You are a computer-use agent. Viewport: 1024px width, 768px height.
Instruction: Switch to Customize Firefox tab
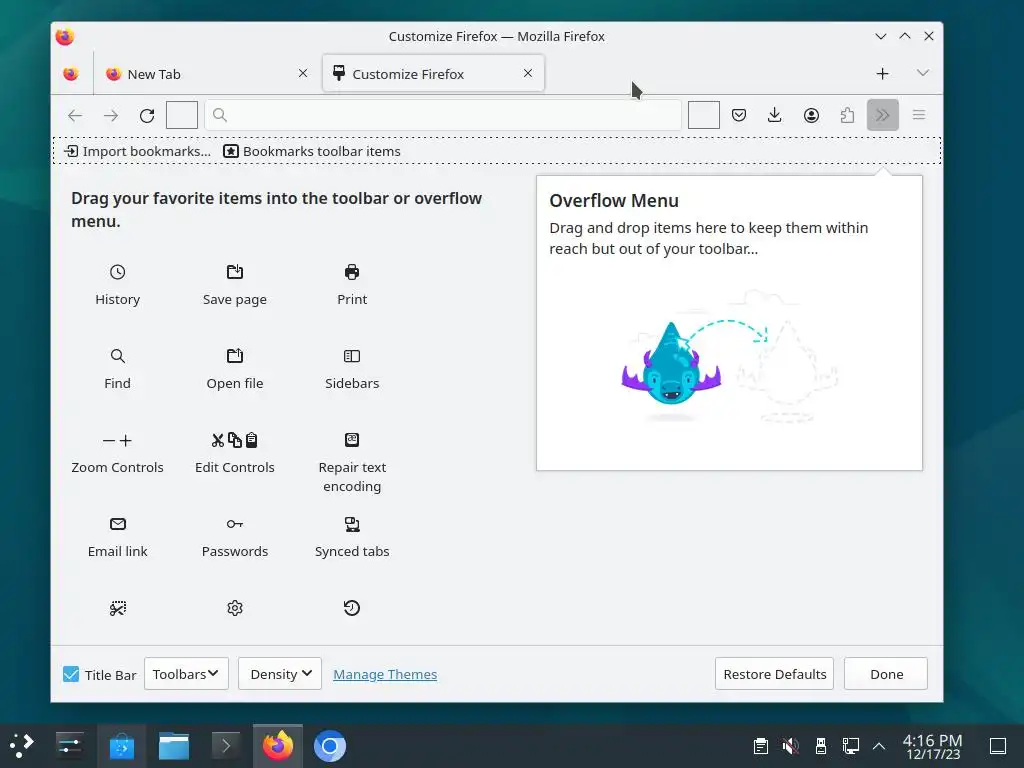pyautogui.click(x=433, y=74)
